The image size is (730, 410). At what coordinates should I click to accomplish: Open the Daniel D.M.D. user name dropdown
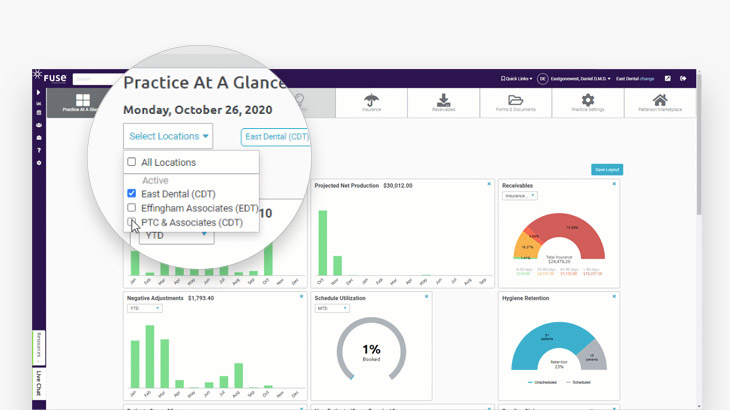[581, 79]
